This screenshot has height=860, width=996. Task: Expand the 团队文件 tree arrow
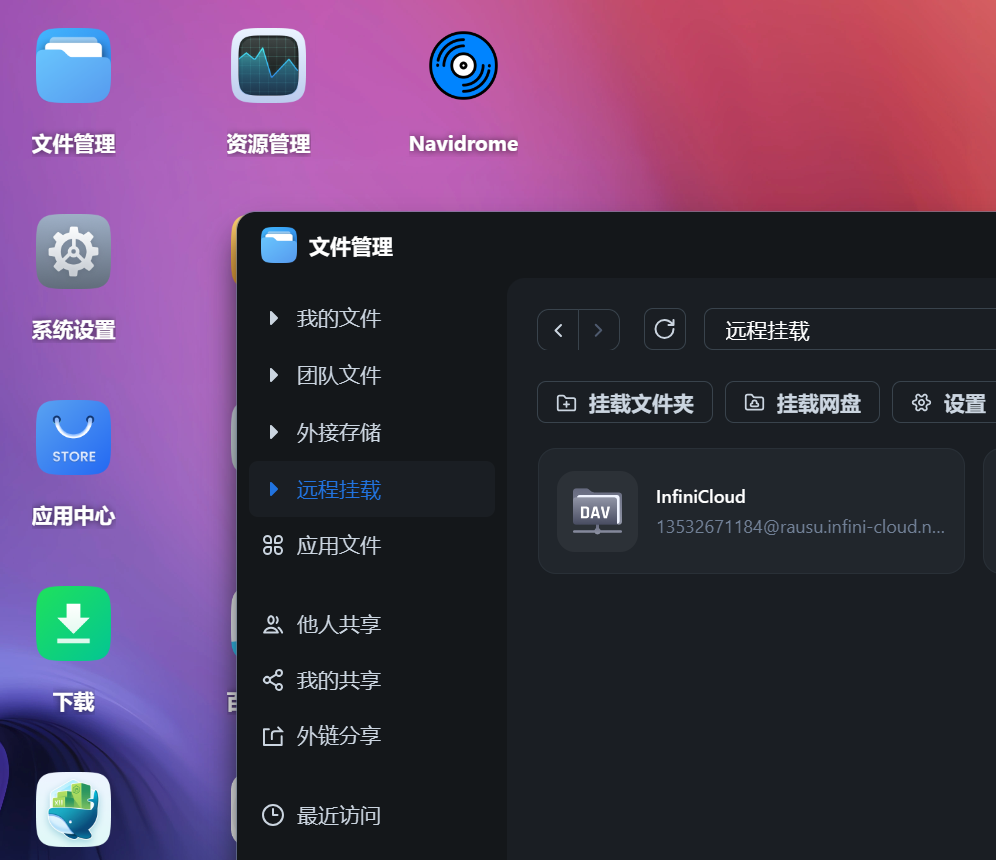tap(274, 375)
